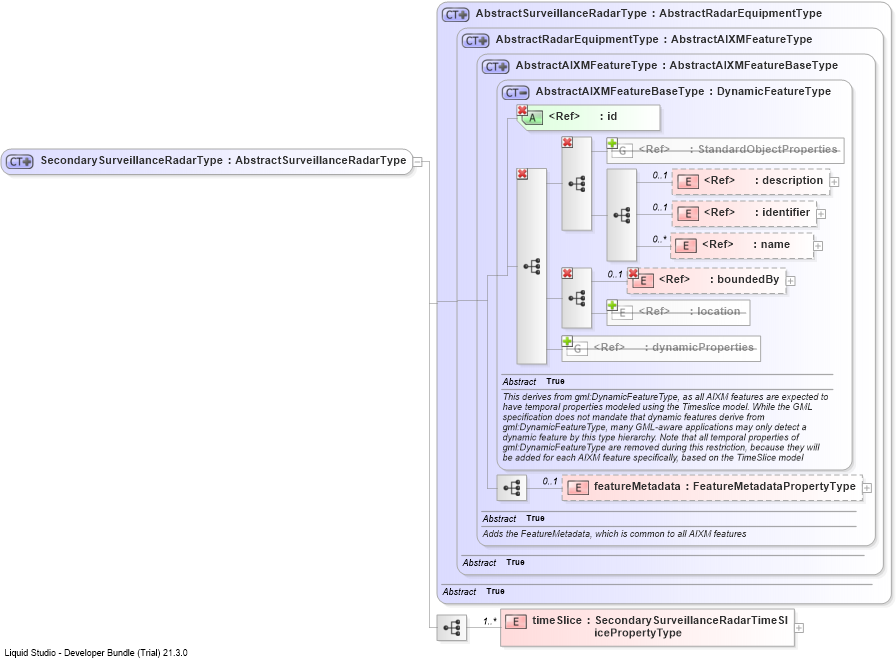Image resolution: width=896 pixels, height=658 pixels.
Task: Click the ': identifier' element label
Action: coord(783,212)
